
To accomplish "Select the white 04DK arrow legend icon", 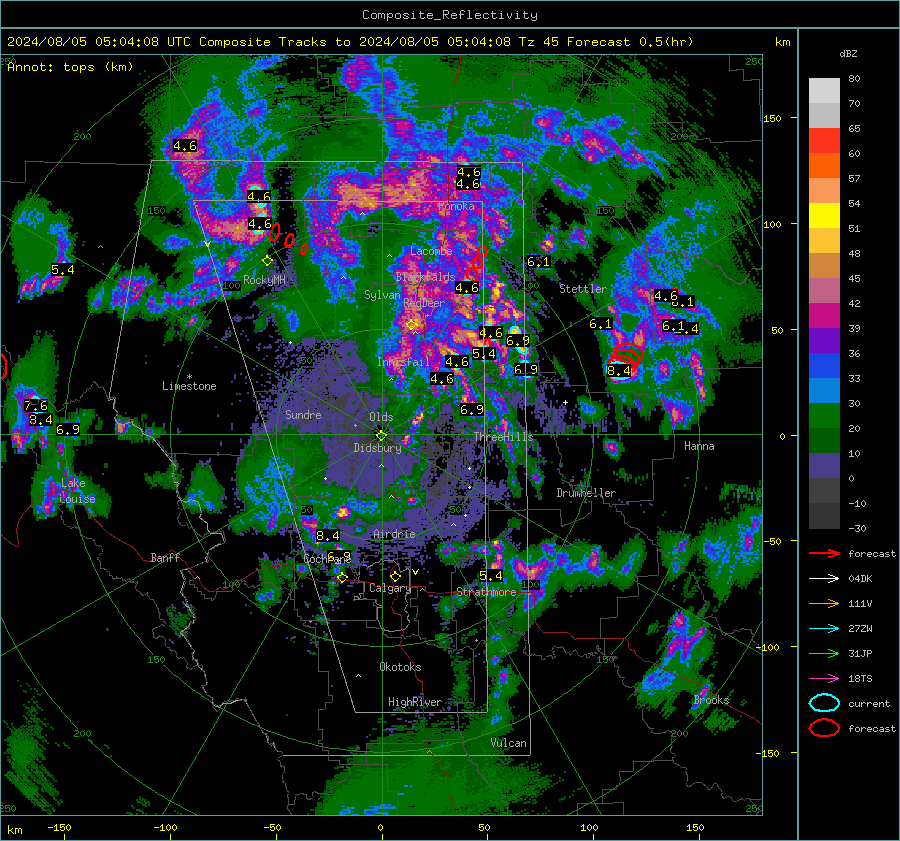I will coord(824,579).
